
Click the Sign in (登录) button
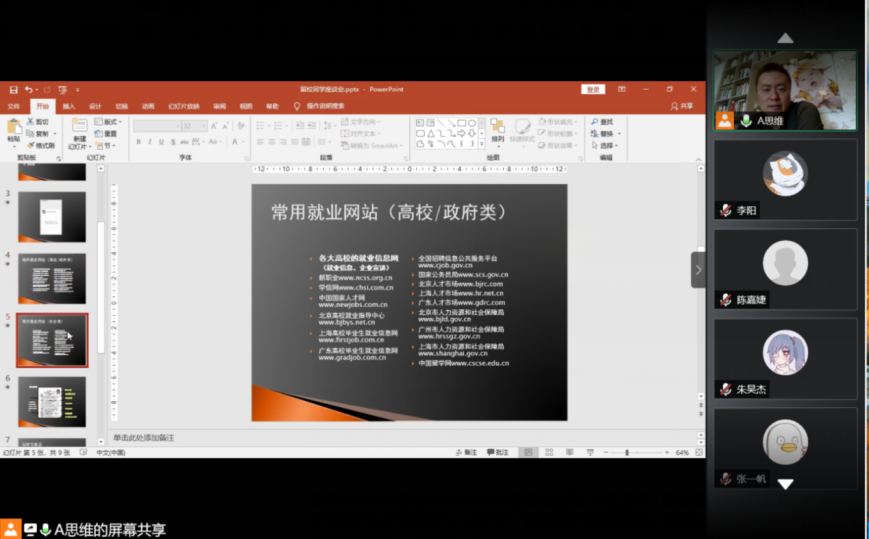pyautogui.click(x=593, y=90)
